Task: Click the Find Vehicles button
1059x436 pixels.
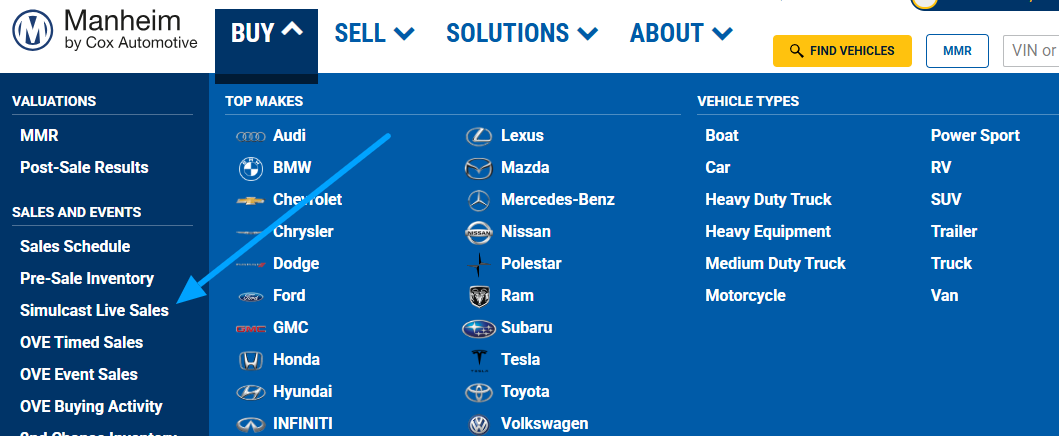Action: tap(841, 50)
